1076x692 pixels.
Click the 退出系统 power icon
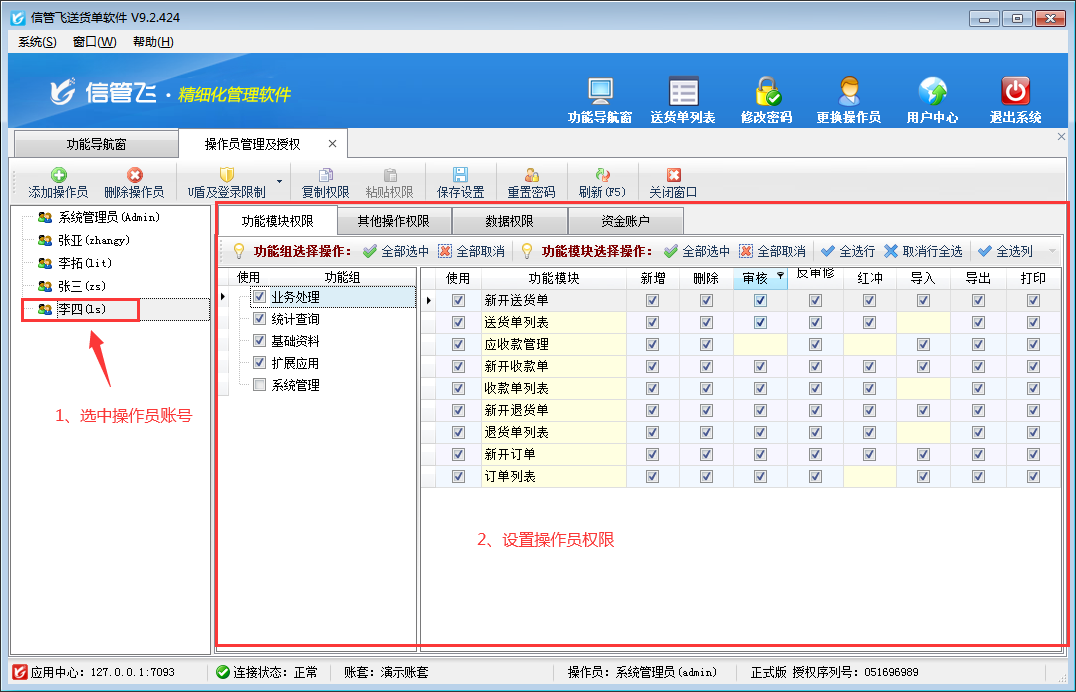tap(1015, 92)
